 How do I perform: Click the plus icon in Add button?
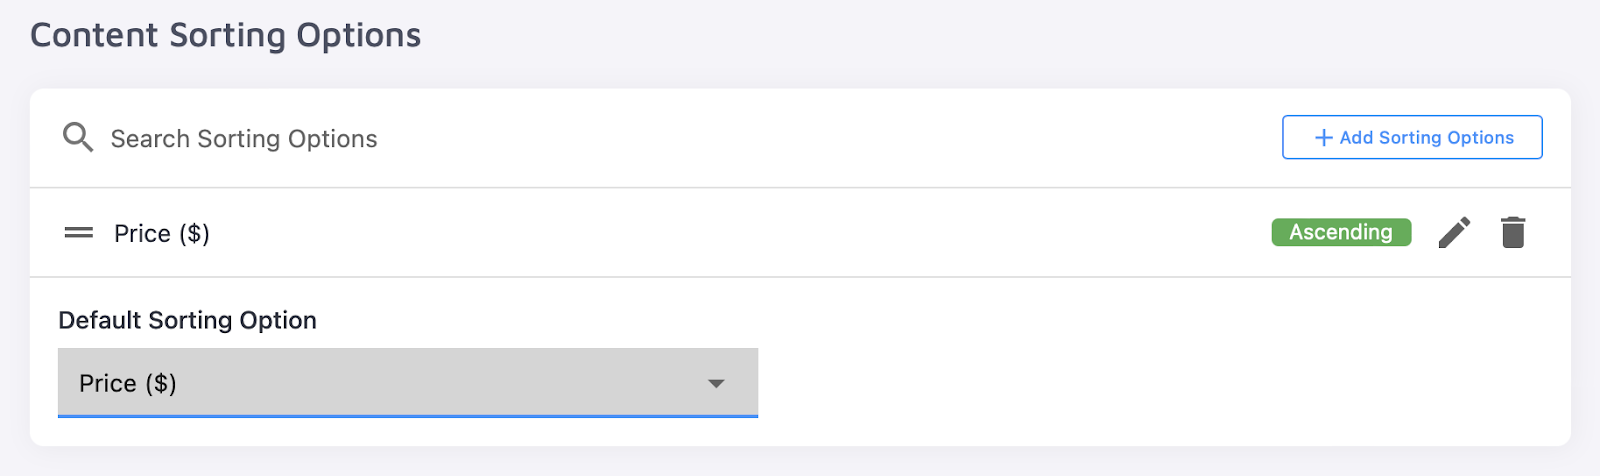pos(1323,138)
